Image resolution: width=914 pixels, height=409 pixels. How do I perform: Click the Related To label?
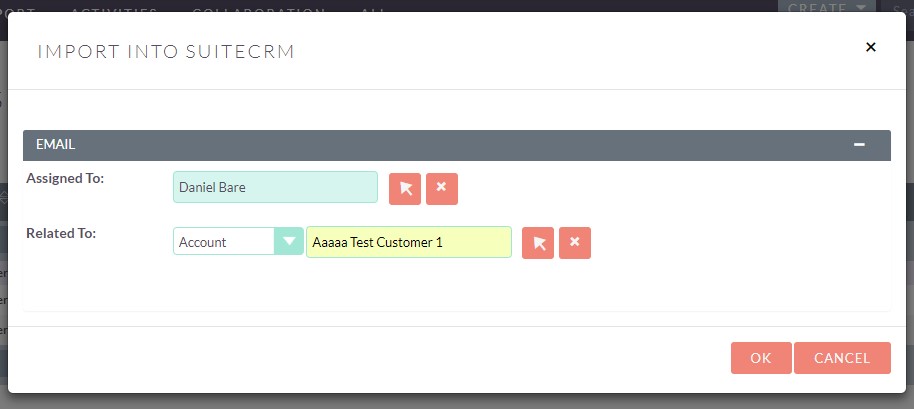coord(61,233)
